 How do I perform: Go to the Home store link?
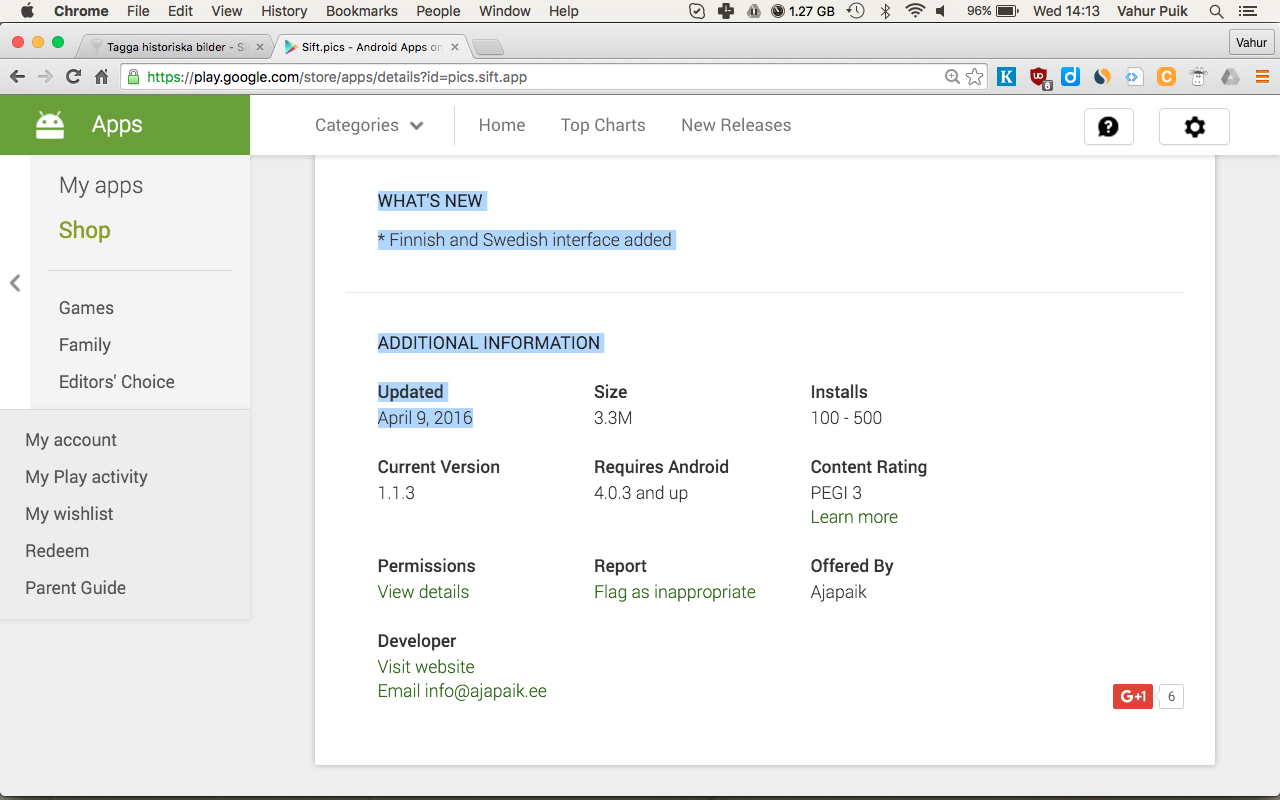502,125
